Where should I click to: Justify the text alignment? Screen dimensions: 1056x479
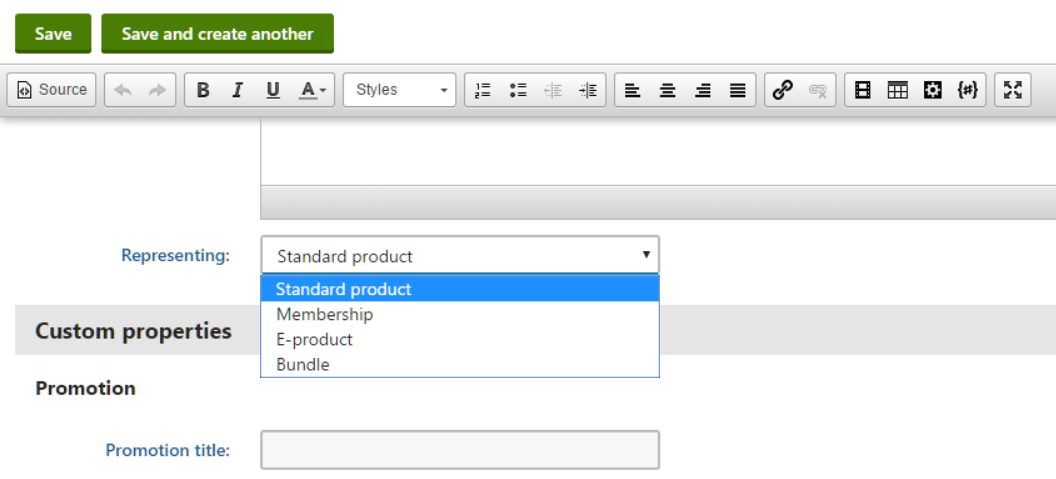(x=737, y=90)
